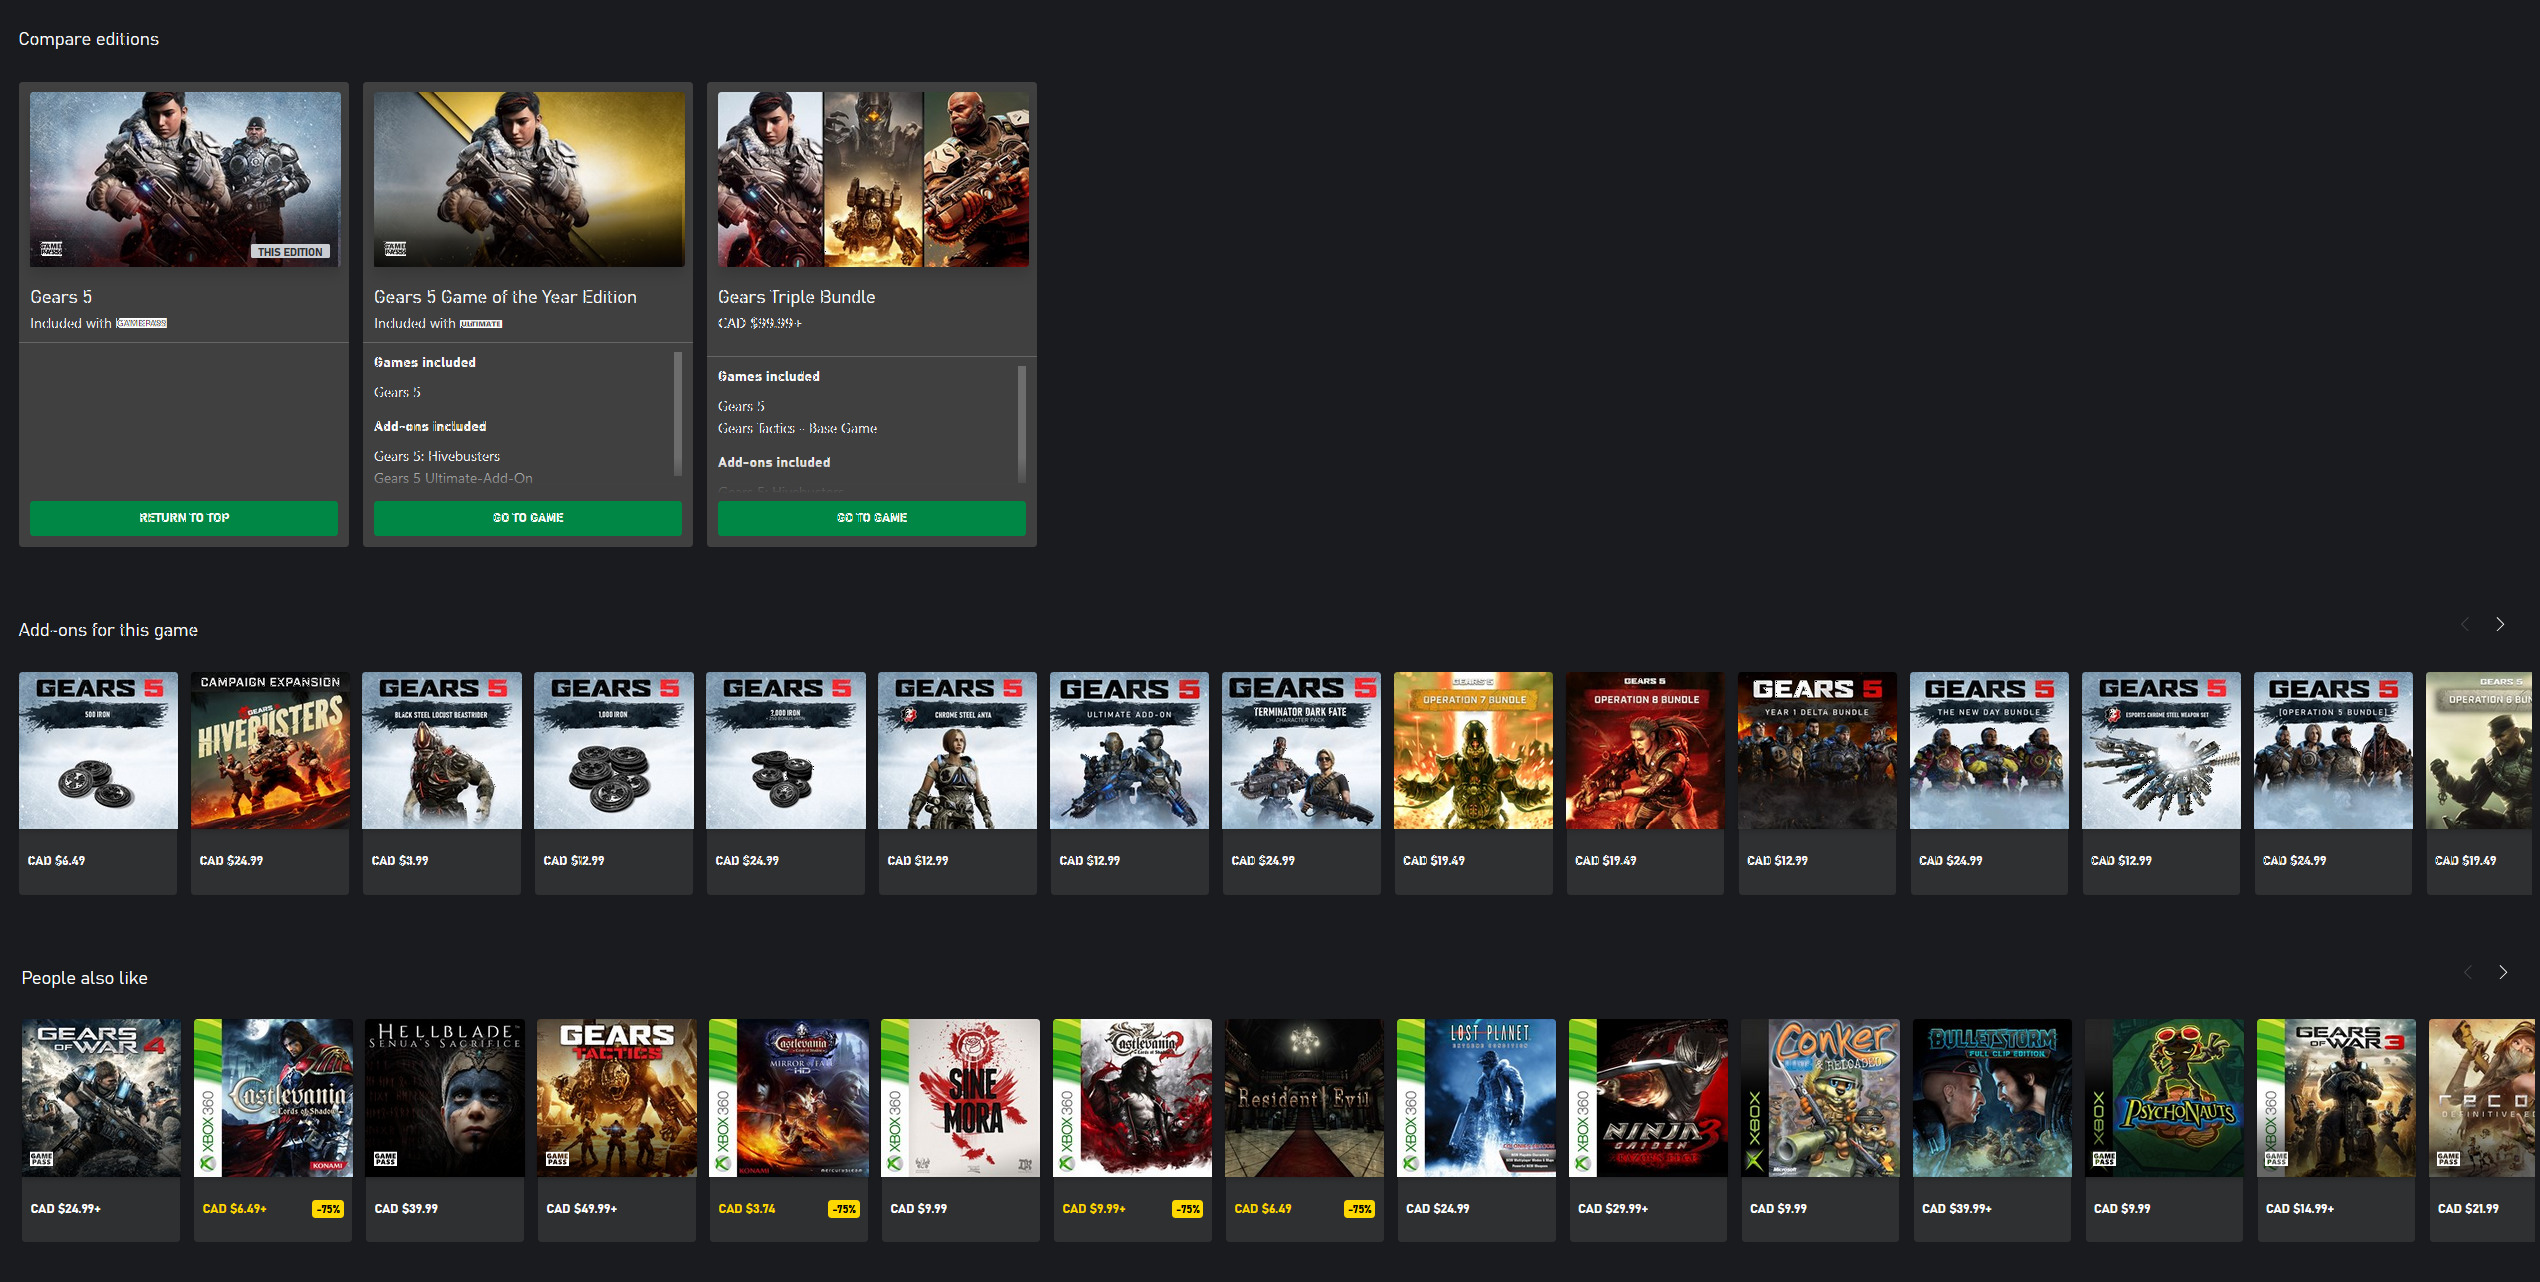Open the 1,000 Iron add-on tile
This screenshot has width=2540, height=1282.
(x=614, y=783)
